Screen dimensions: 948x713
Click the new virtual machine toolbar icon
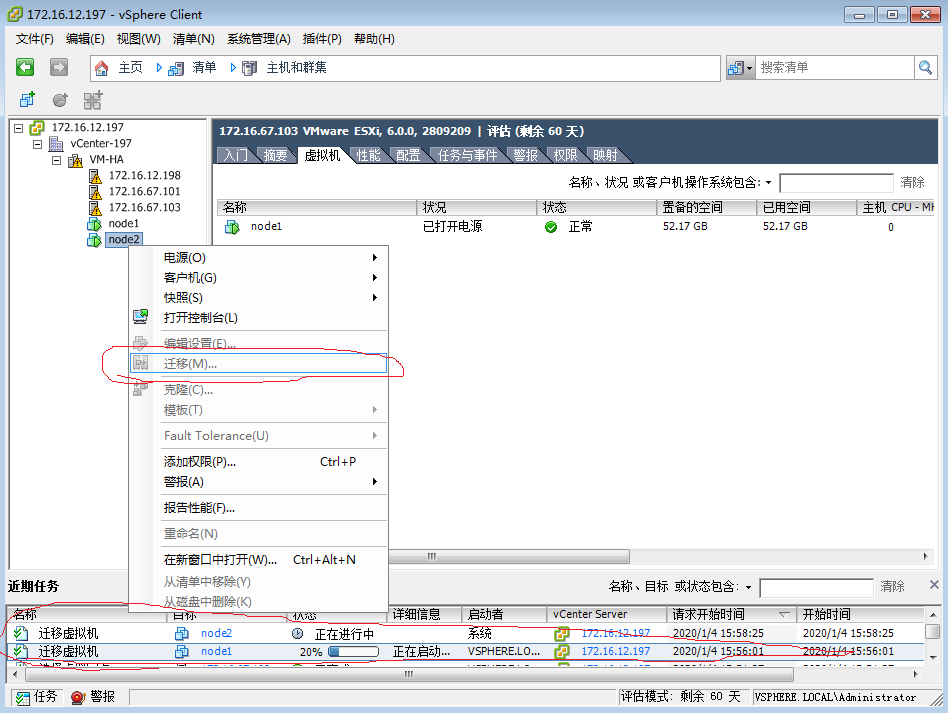point(27,100)
